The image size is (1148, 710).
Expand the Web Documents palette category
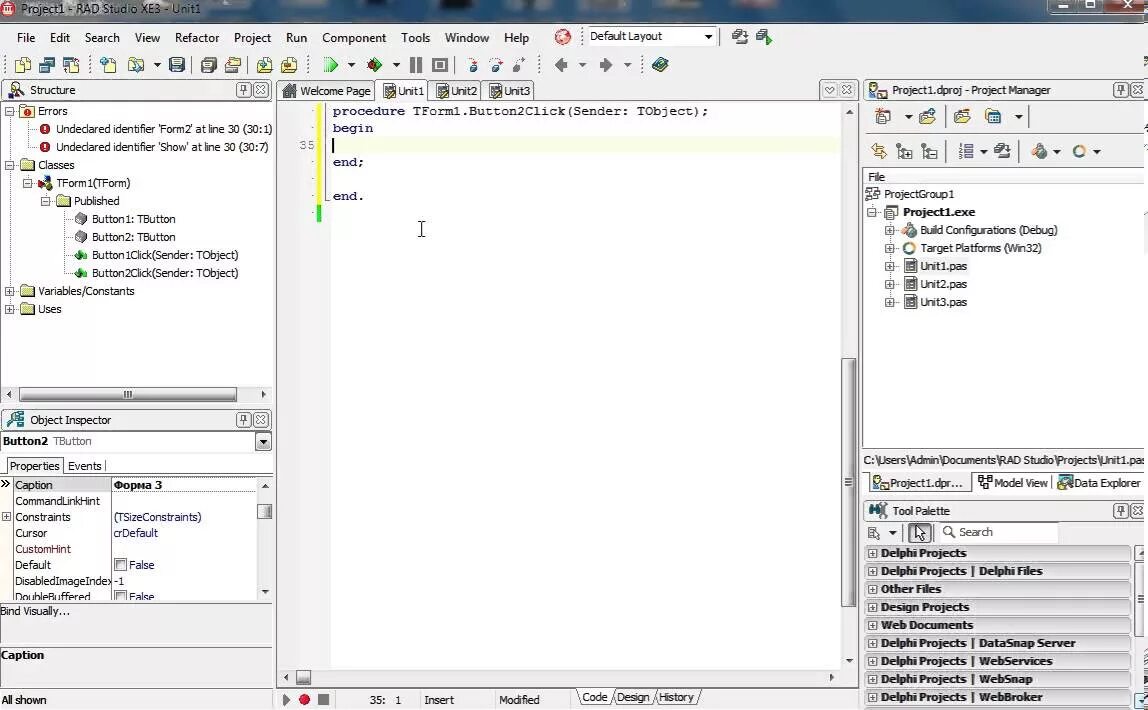tap(872, 625)
